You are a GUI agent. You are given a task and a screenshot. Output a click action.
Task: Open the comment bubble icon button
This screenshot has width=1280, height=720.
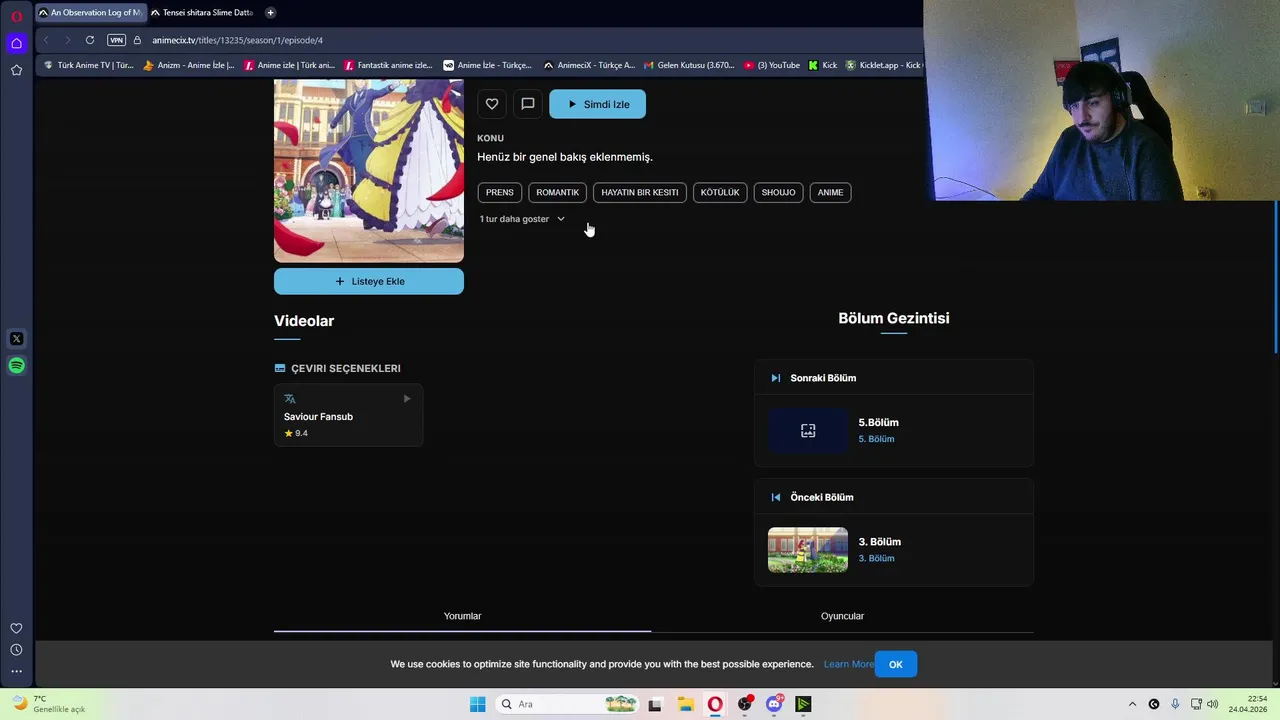(x=527, y=104)
